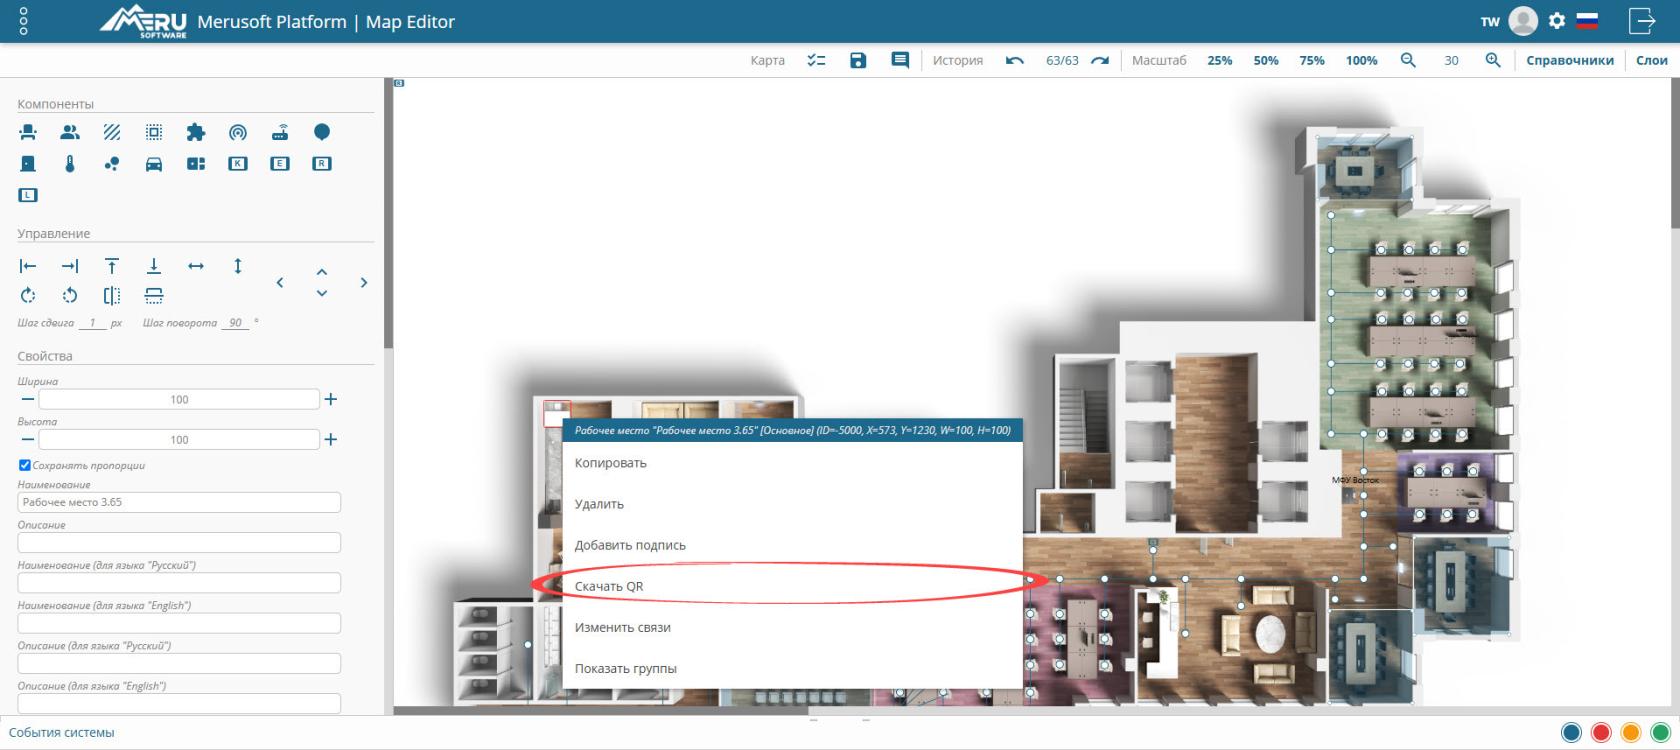
Task: Save the map with floppy icon
Action: pos(858,60)
